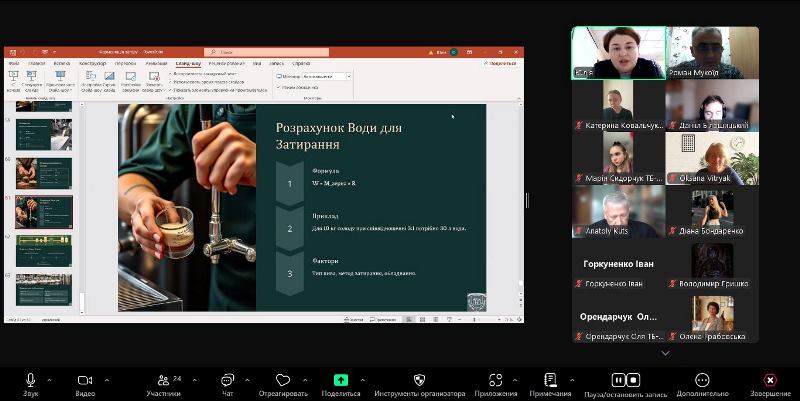Start slideshow with С начала icon
800x401 pixels.
[x=14, y=76]
